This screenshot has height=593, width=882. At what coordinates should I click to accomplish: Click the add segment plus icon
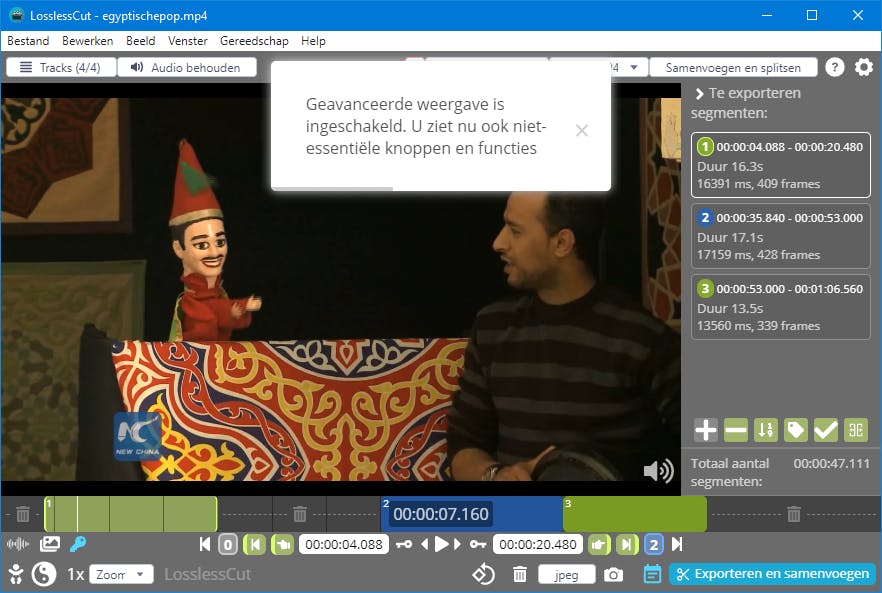coord(706,430)
